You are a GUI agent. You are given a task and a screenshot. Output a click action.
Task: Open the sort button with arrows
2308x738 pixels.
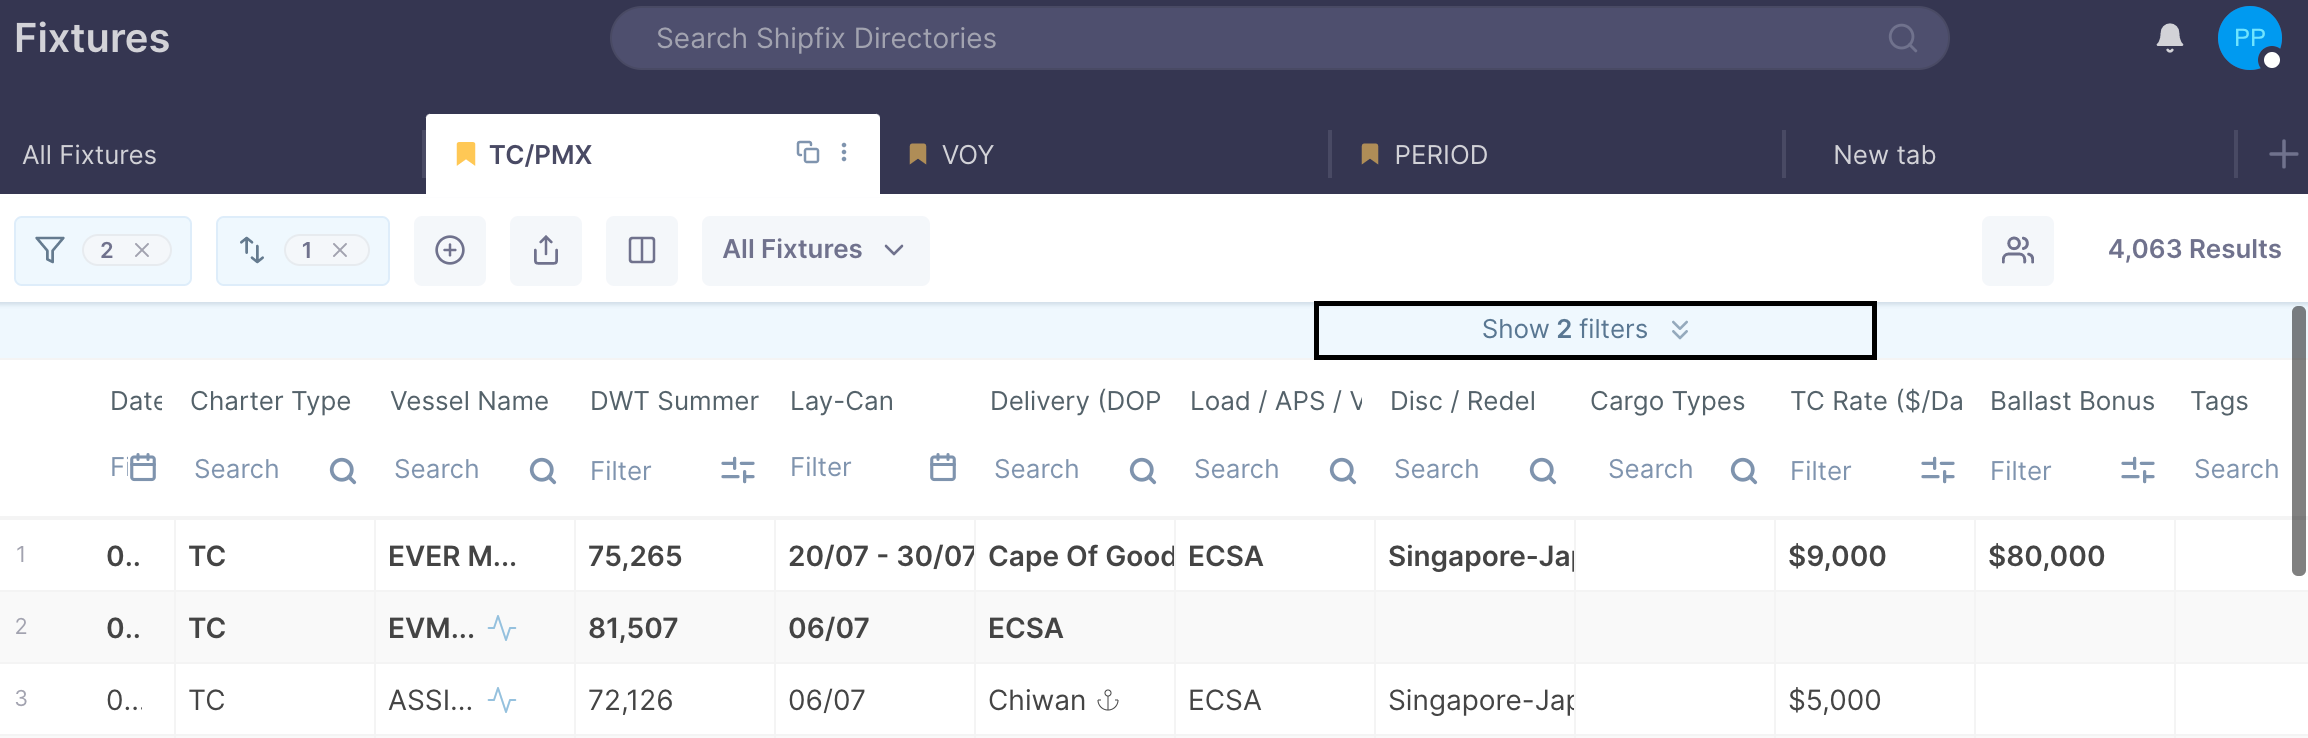click(x=252, y=250)
